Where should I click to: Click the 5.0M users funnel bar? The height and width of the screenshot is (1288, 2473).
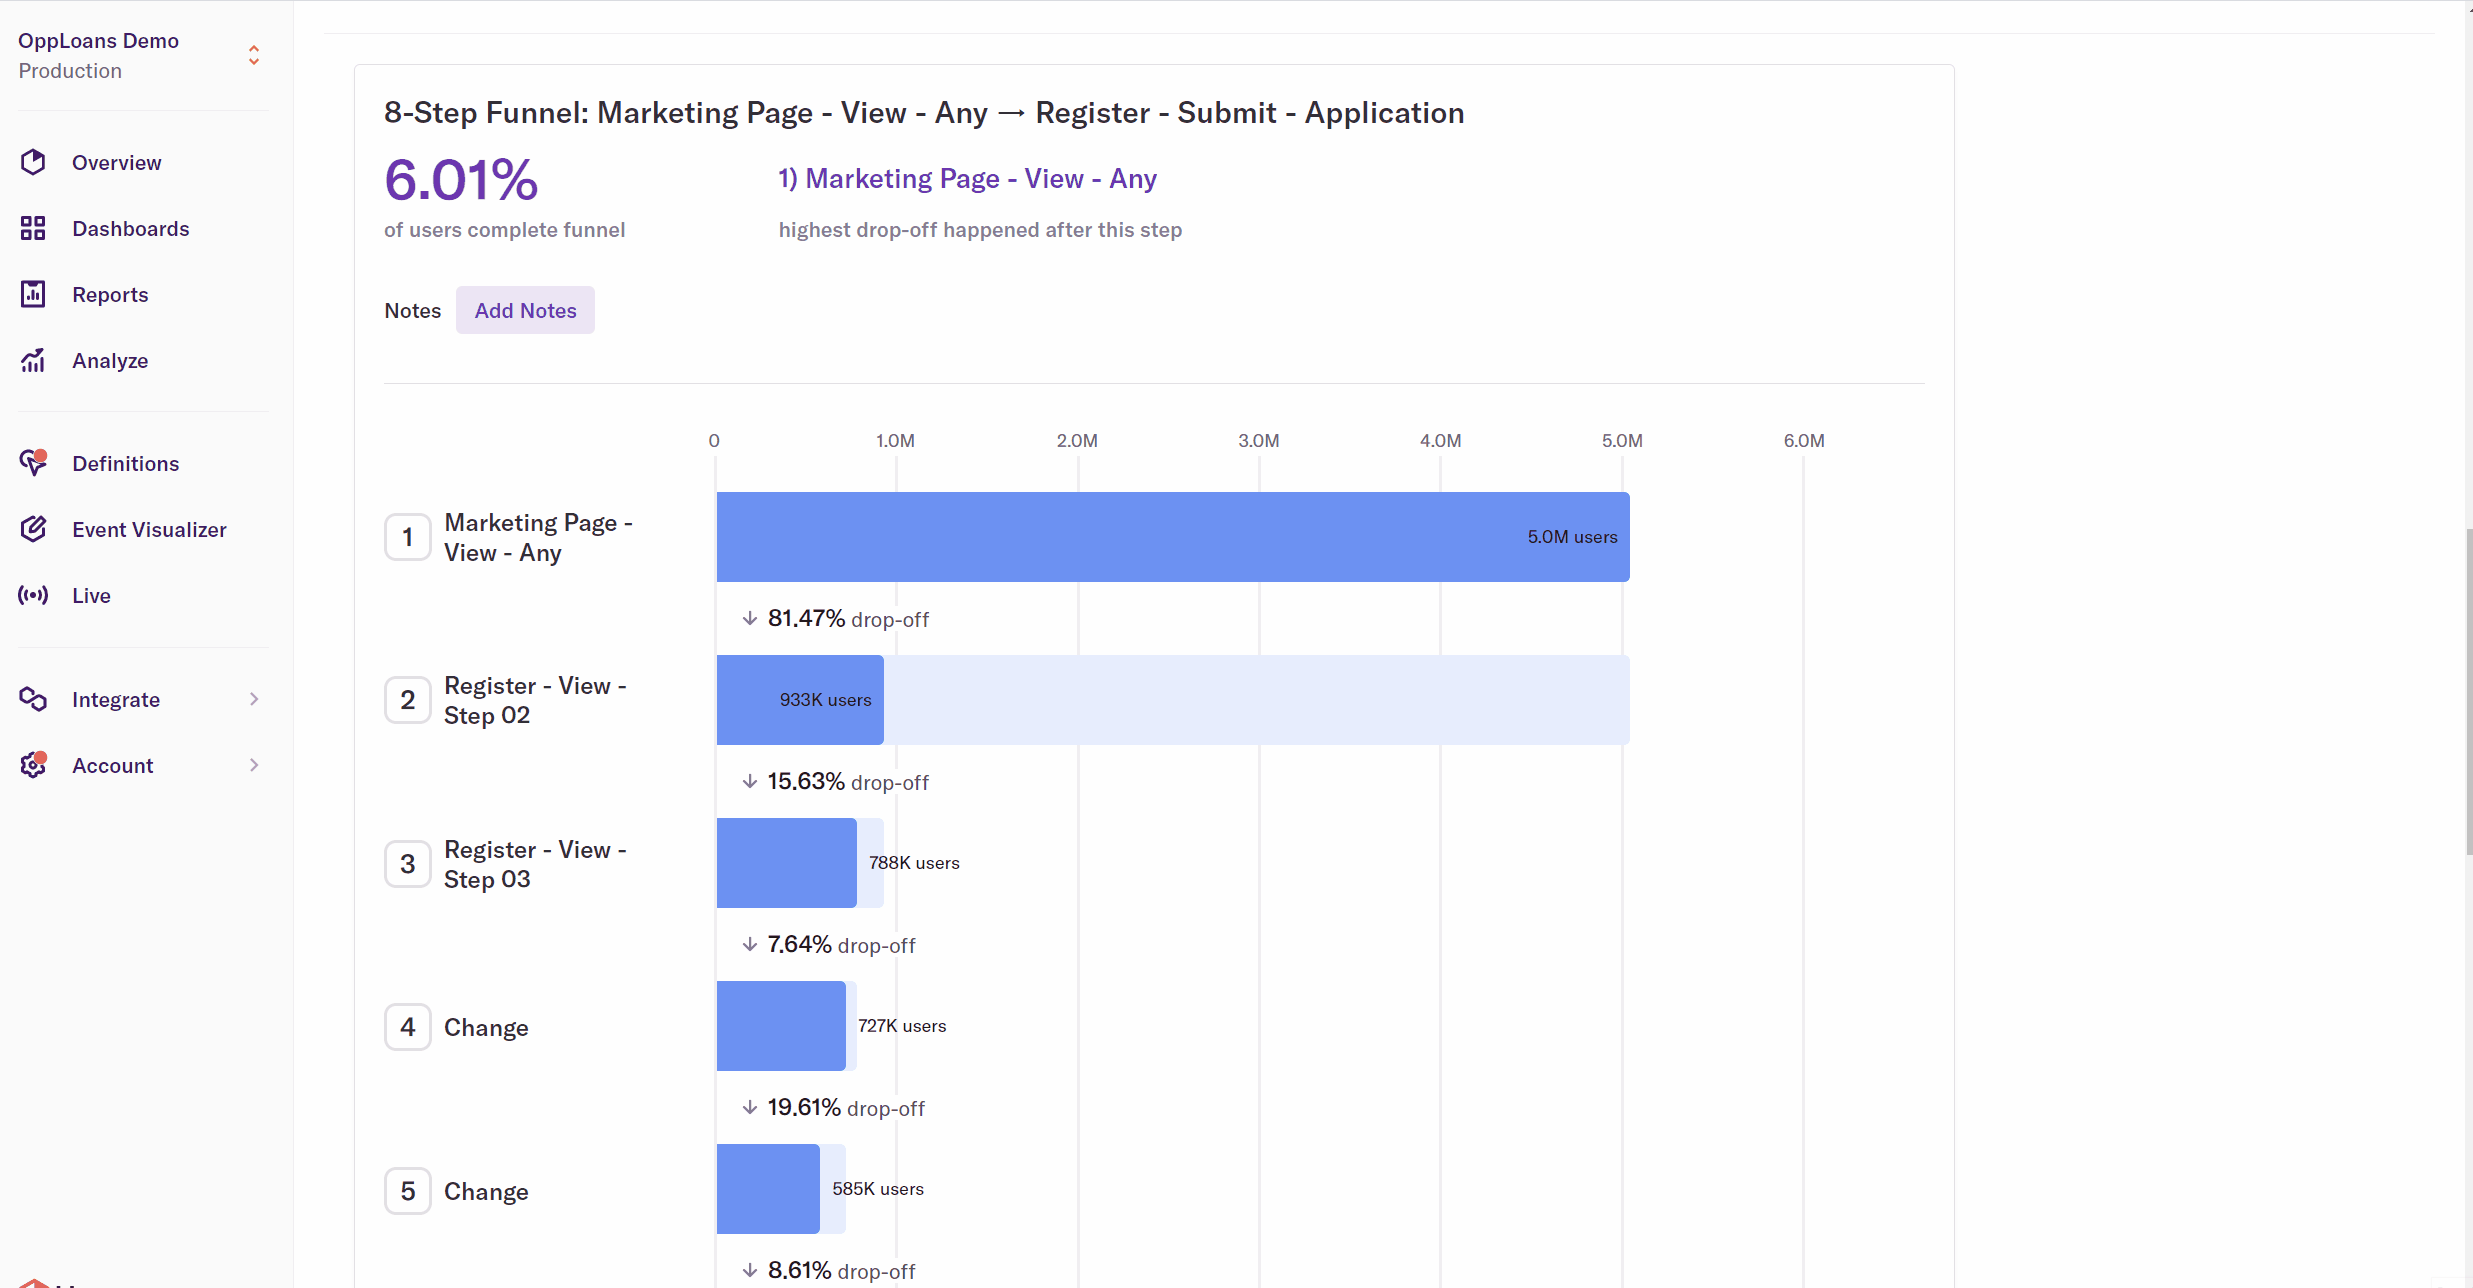point(1172,537)
